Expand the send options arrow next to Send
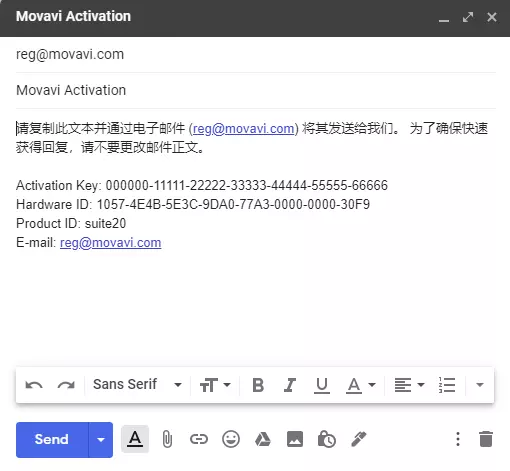The image size is (510, 471). pyautogui.click(x=101, y=440)
